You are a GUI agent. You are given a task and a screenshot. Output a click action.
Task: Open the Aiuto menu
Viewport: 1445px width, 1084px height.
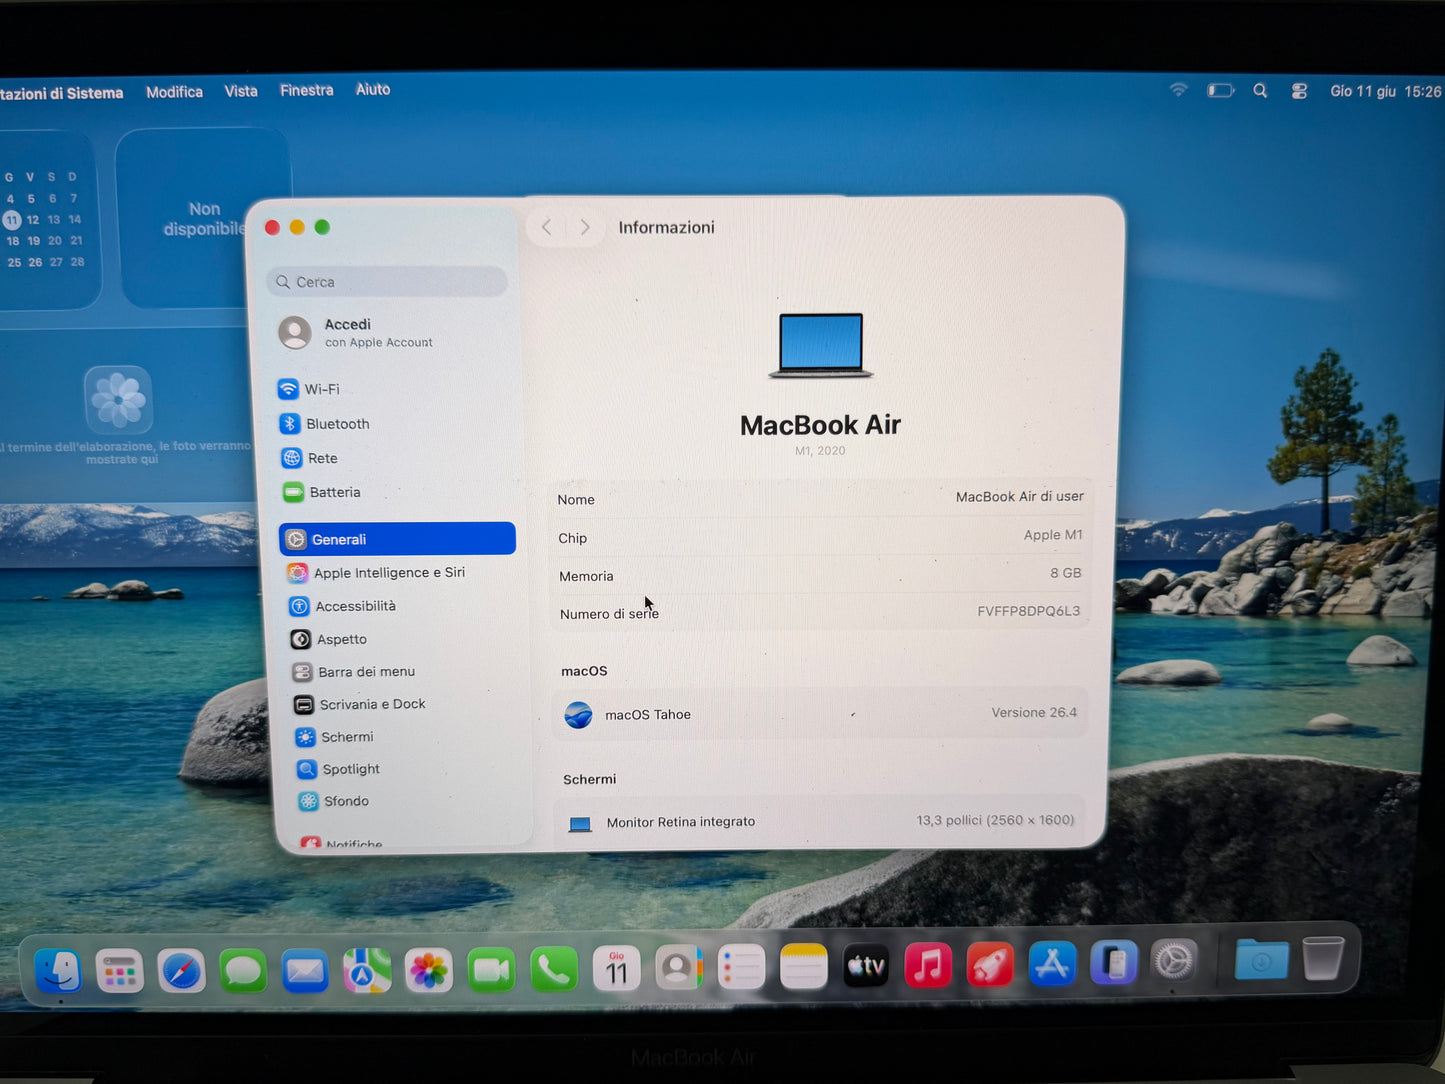tap(373, 89)
